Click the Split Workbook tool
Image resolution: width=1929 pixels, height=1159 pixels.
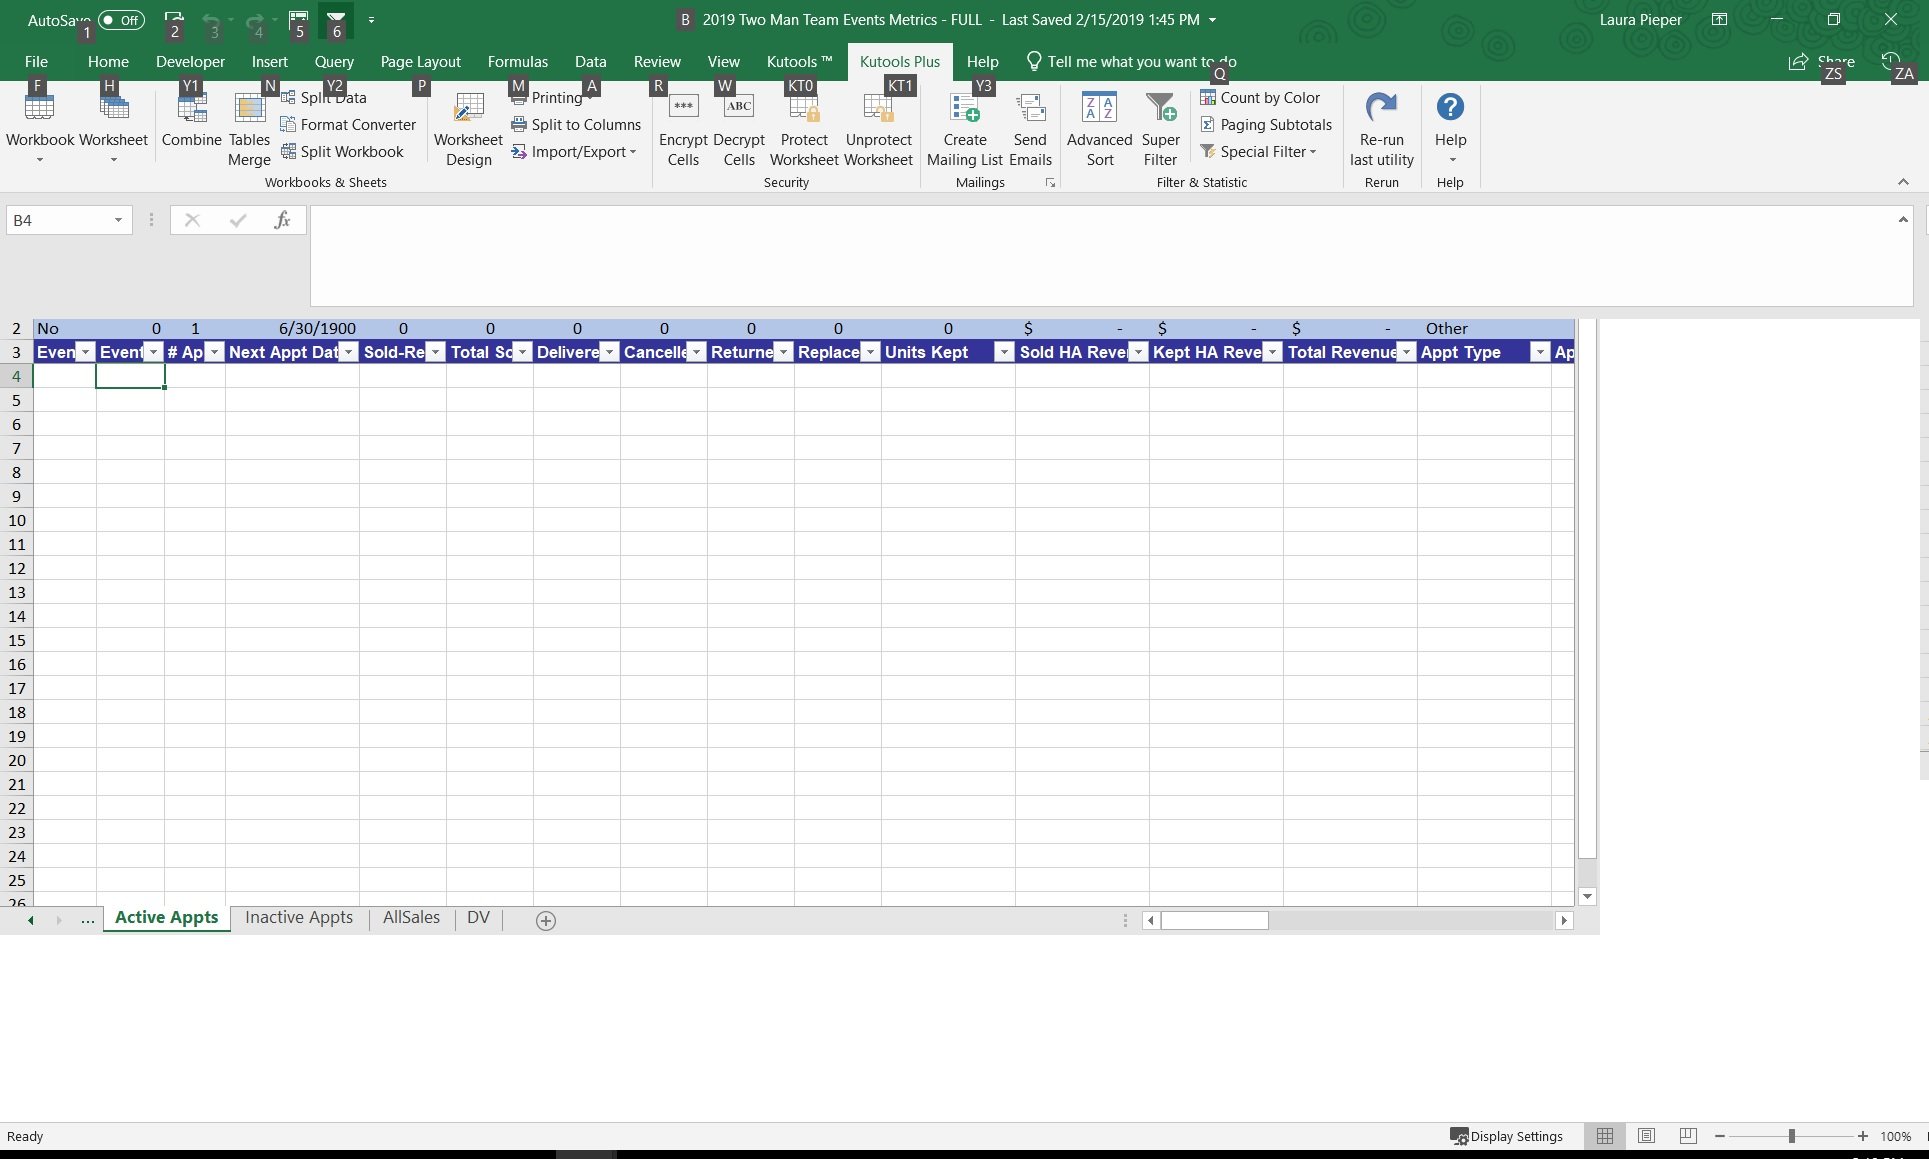[342, 152]
